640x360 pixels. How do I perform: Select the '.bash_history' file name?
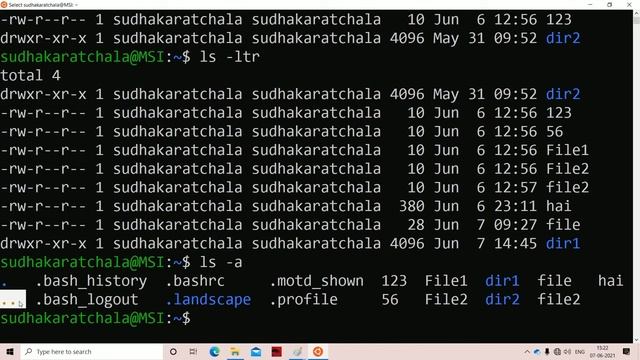pyautogui.click(x=91, y=281)
